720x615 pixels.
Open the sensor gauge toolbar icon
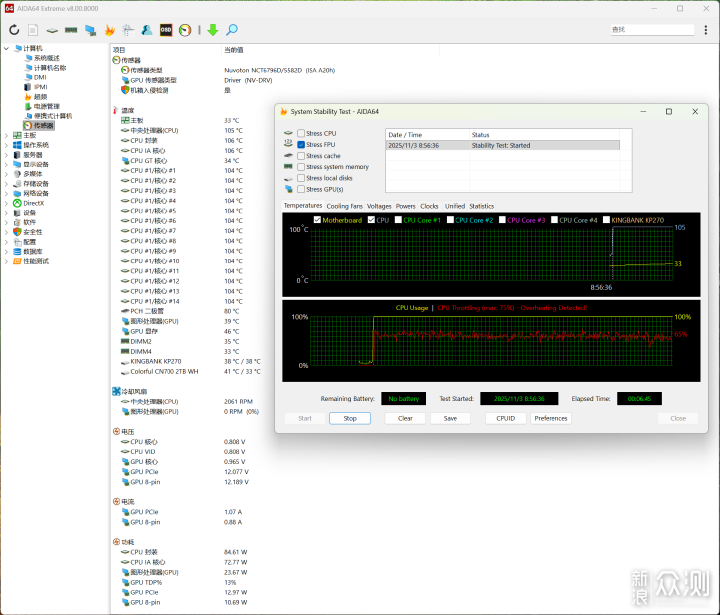[185, 30]
